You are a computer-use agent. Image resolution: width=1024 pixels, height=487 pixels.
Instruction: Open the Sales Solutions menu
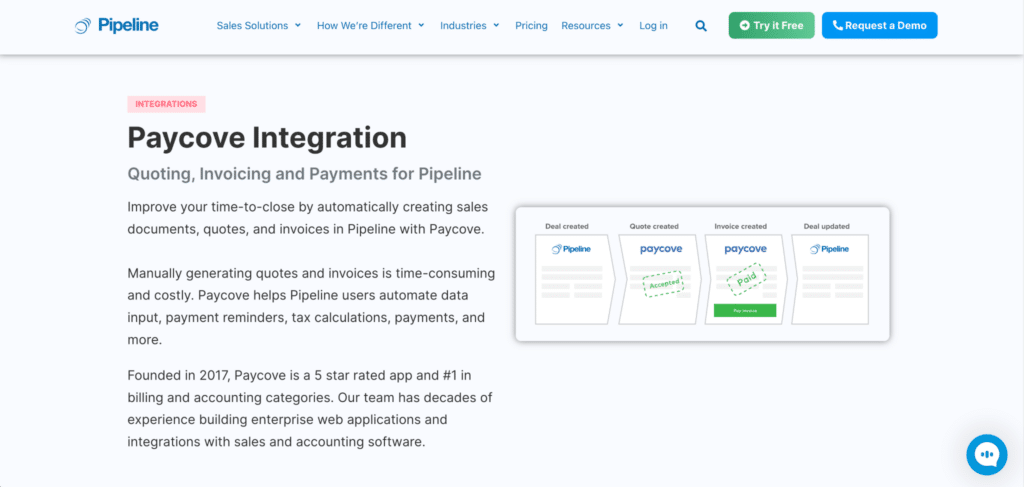[259, 25]
